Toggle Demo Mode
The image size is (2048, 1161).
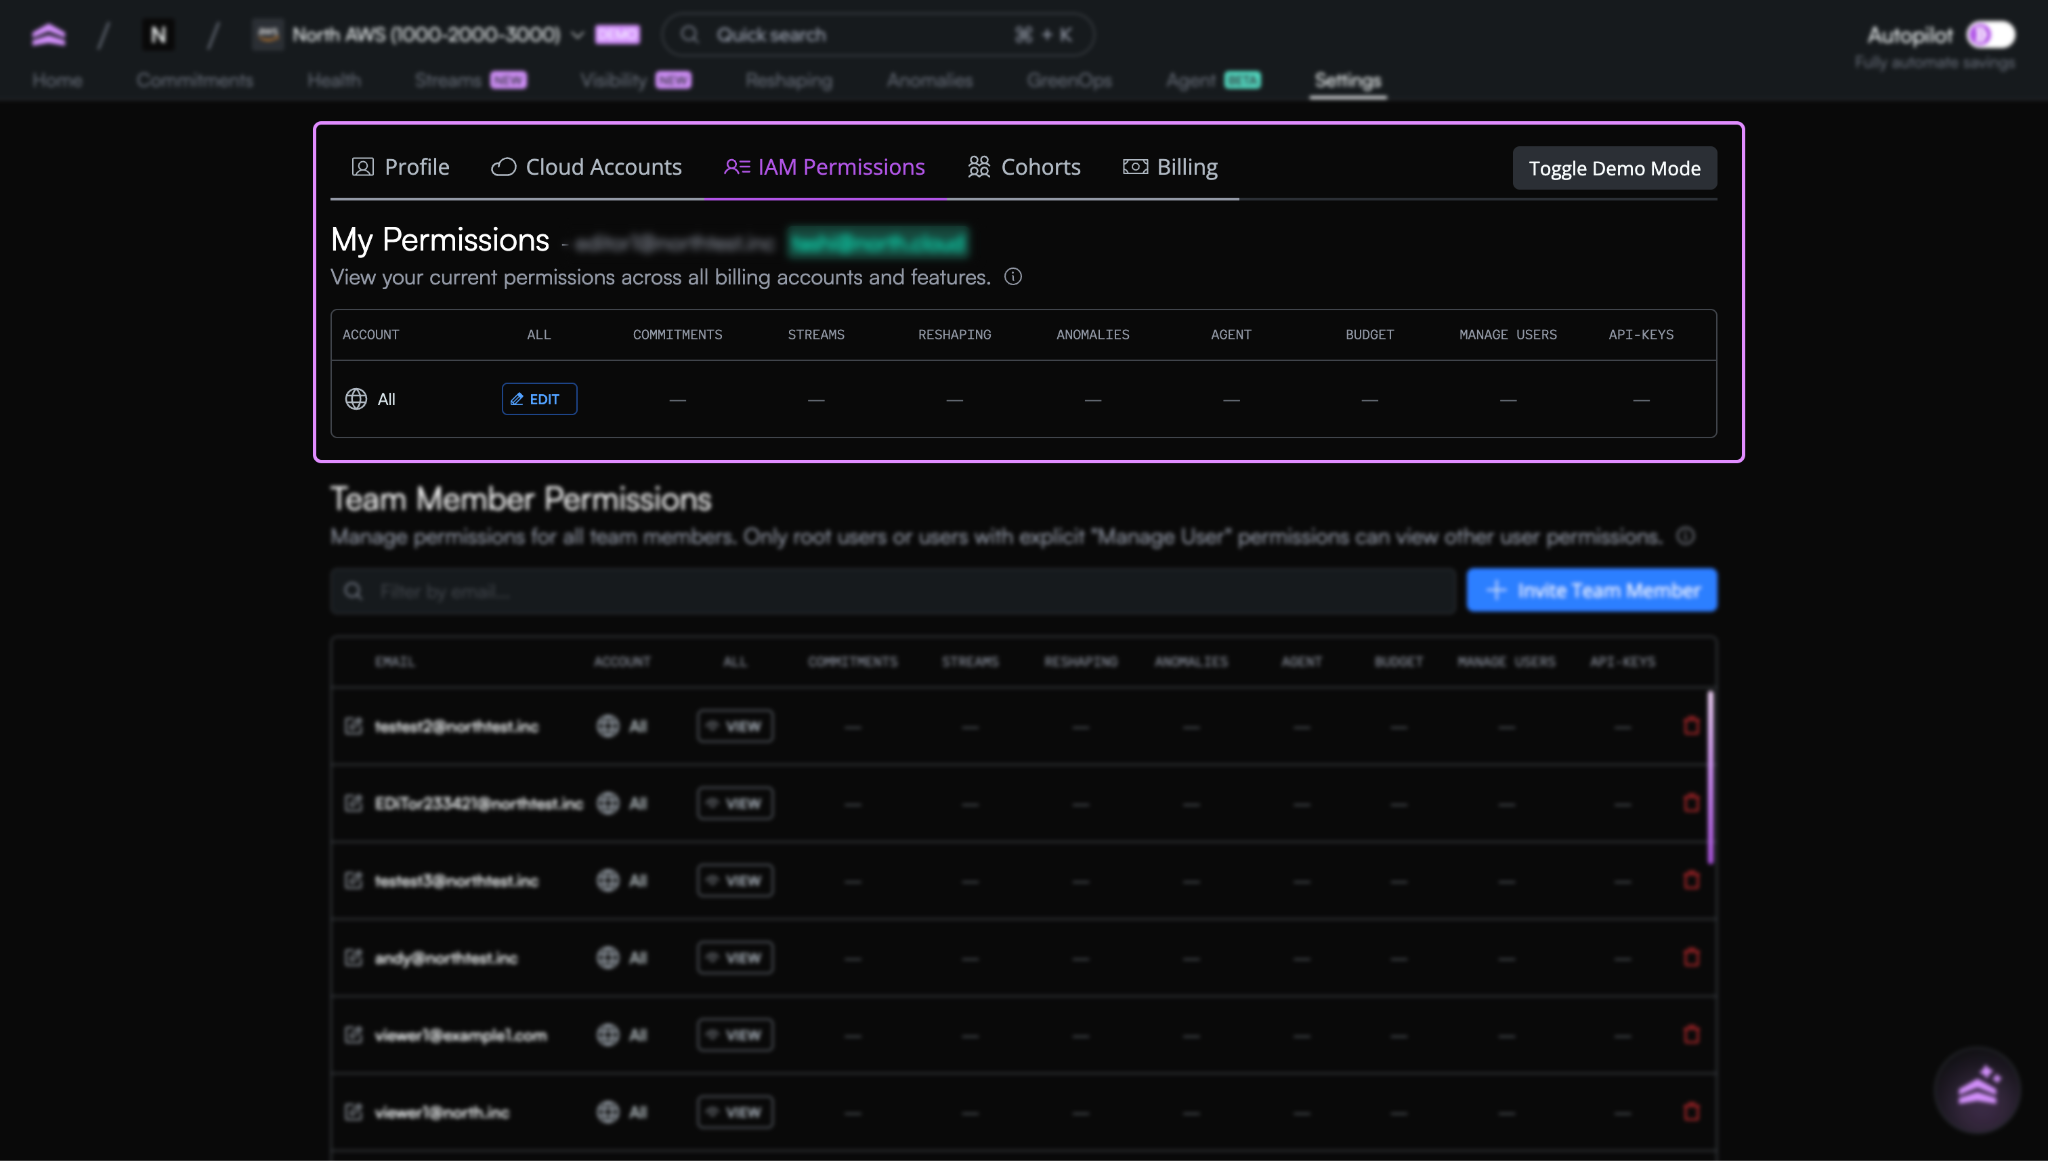[1613, 168]
